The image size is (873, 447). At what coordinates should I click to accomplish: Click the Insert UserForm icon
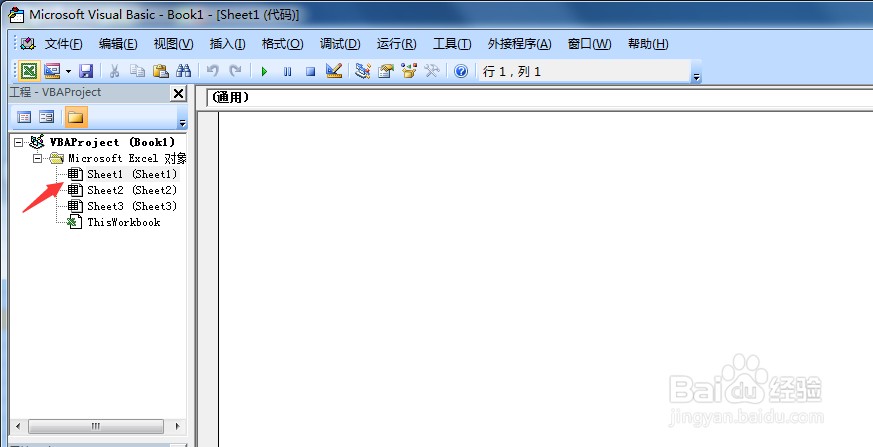pos(52,71)
